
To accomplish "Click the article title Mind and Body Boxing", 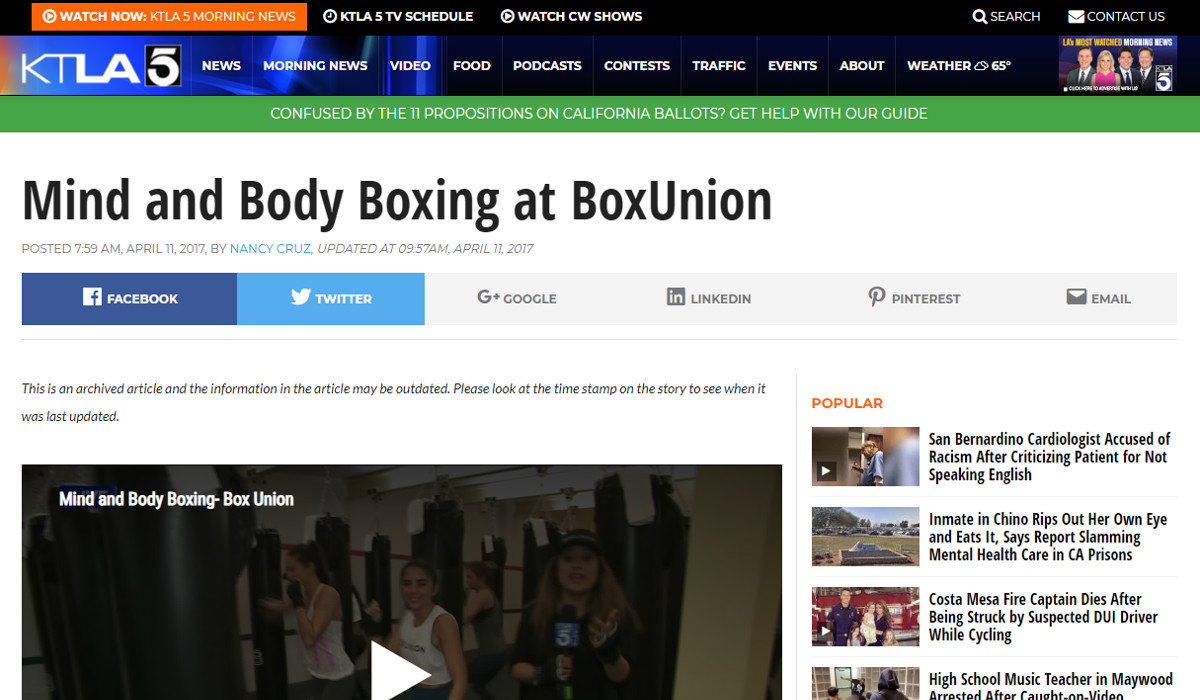I will click(x=397, y=200).
